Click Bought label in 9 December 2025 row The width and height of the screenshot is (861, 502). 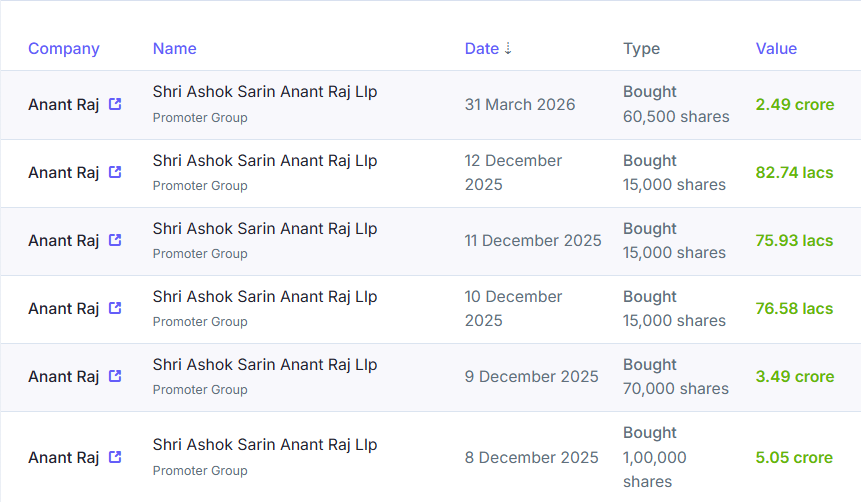[x=650, y=365]
